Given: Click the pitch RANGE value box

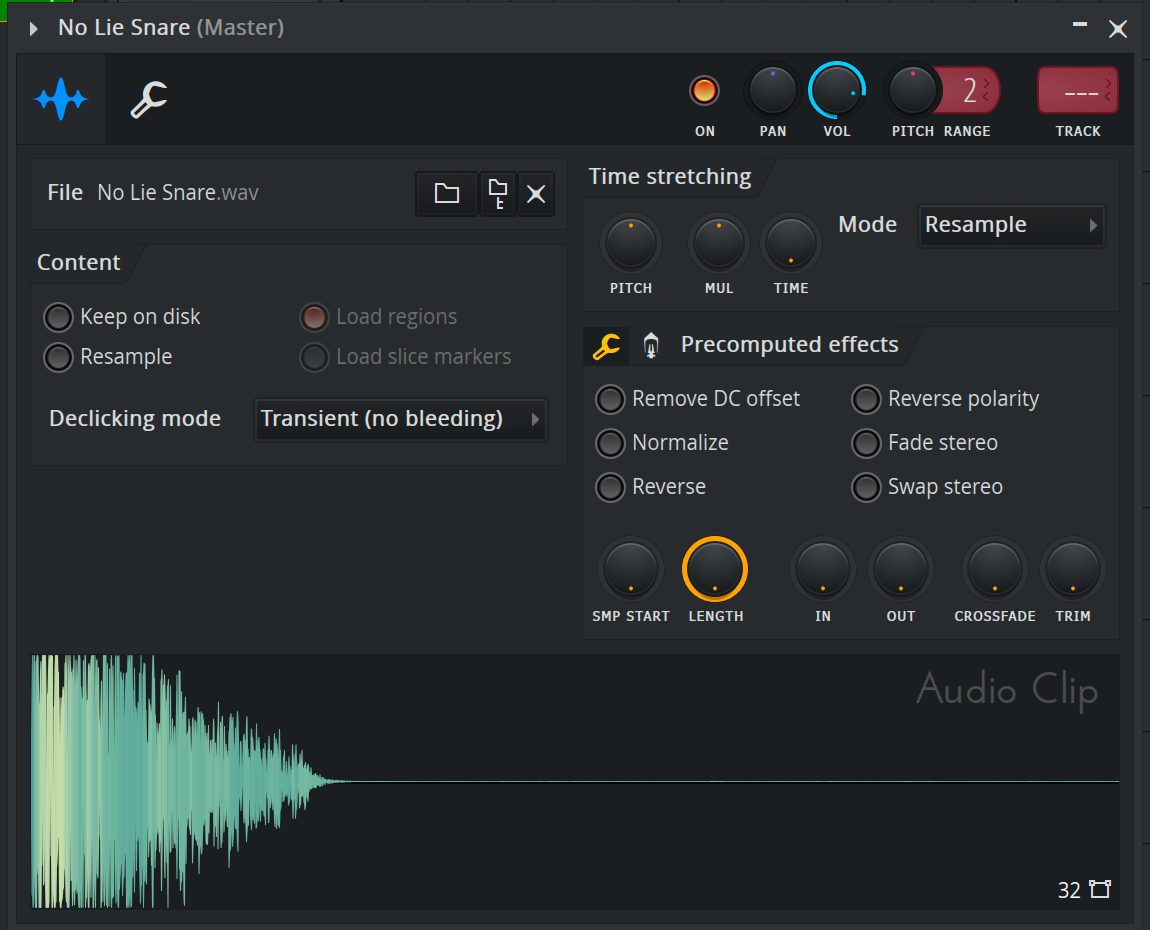Looking at the screenshot, I should point(970,92).
